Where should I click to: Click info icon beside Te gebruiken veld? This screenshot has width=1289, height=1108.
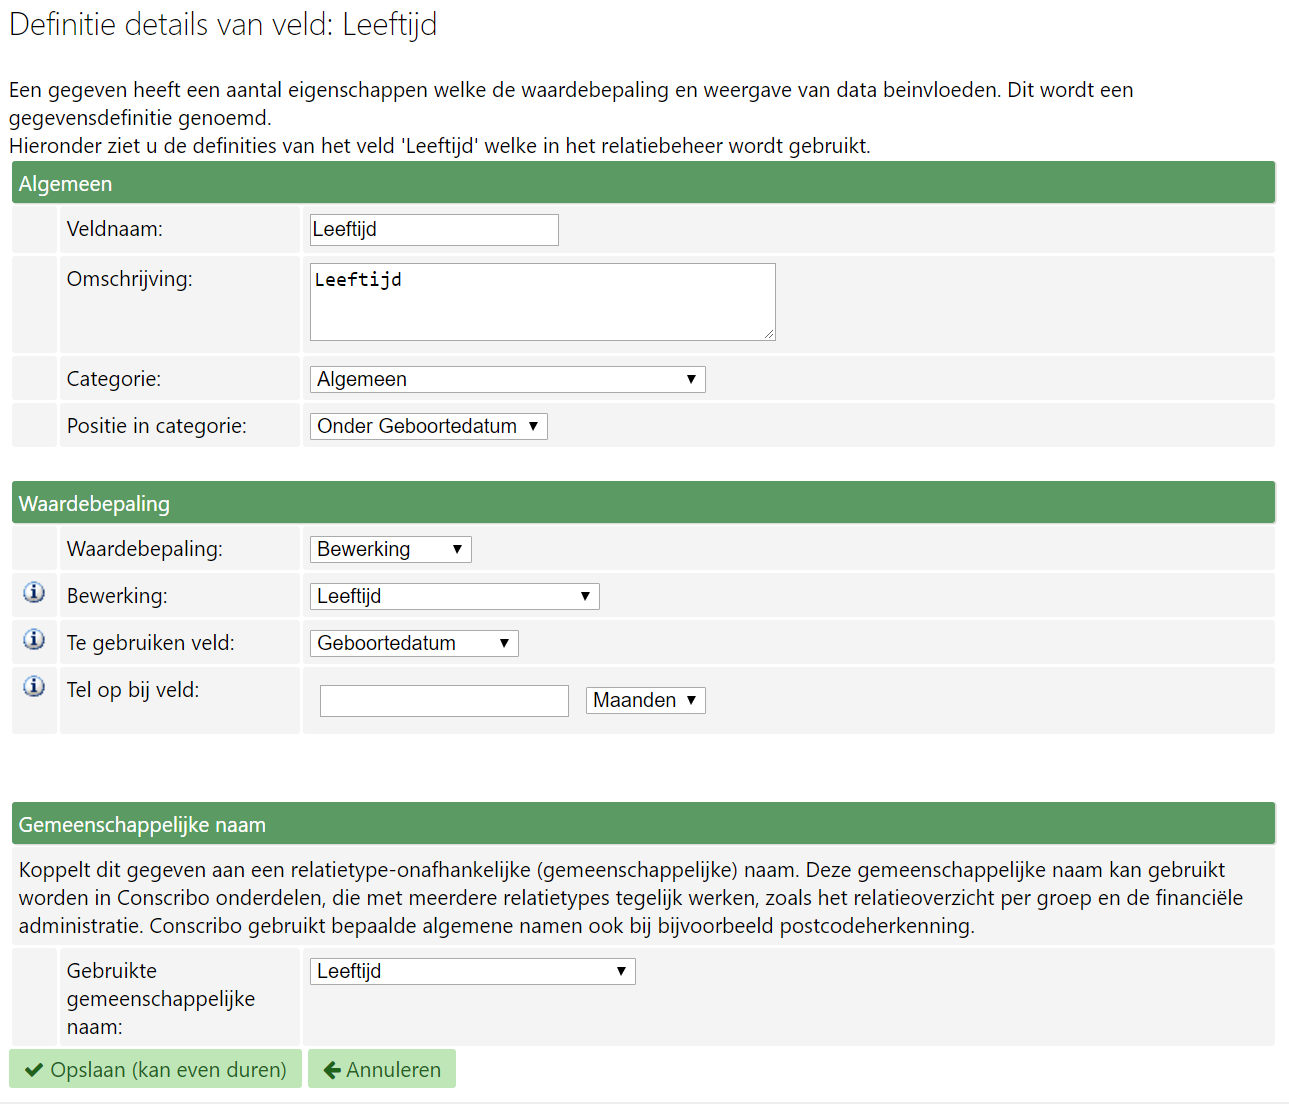point(34,640)
